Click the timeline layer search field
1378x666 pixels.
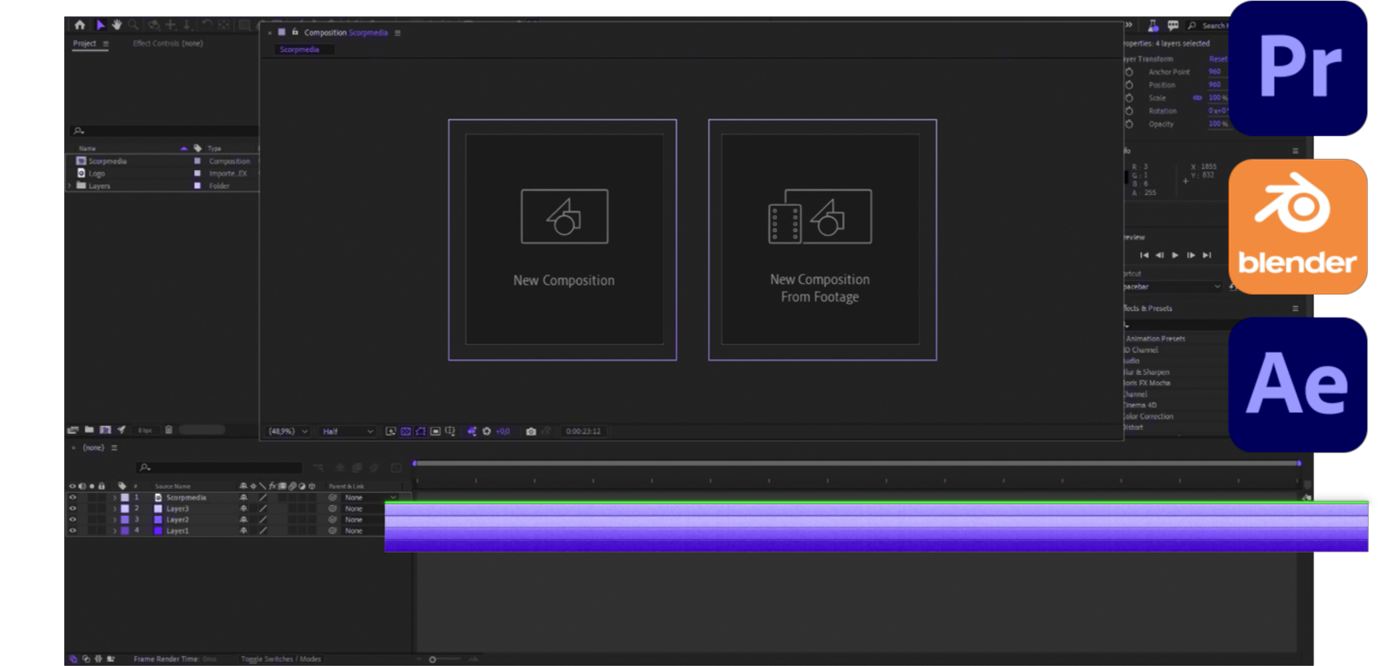point(219,467)
